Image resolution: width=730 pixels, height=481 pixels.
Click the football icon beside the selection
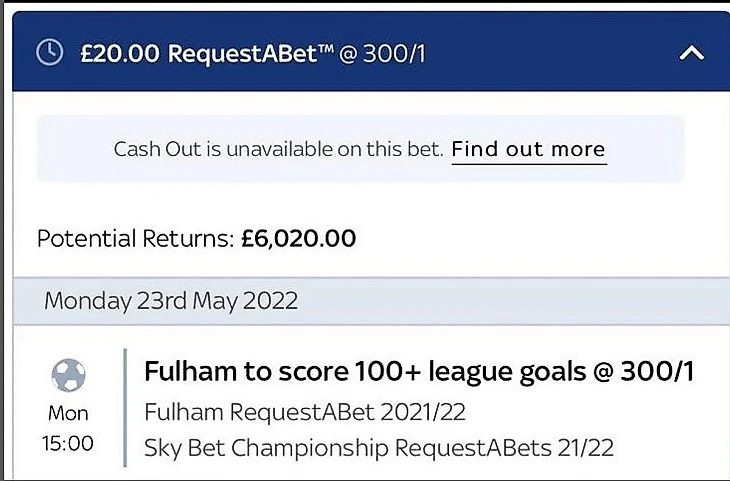tap(68, 376)
